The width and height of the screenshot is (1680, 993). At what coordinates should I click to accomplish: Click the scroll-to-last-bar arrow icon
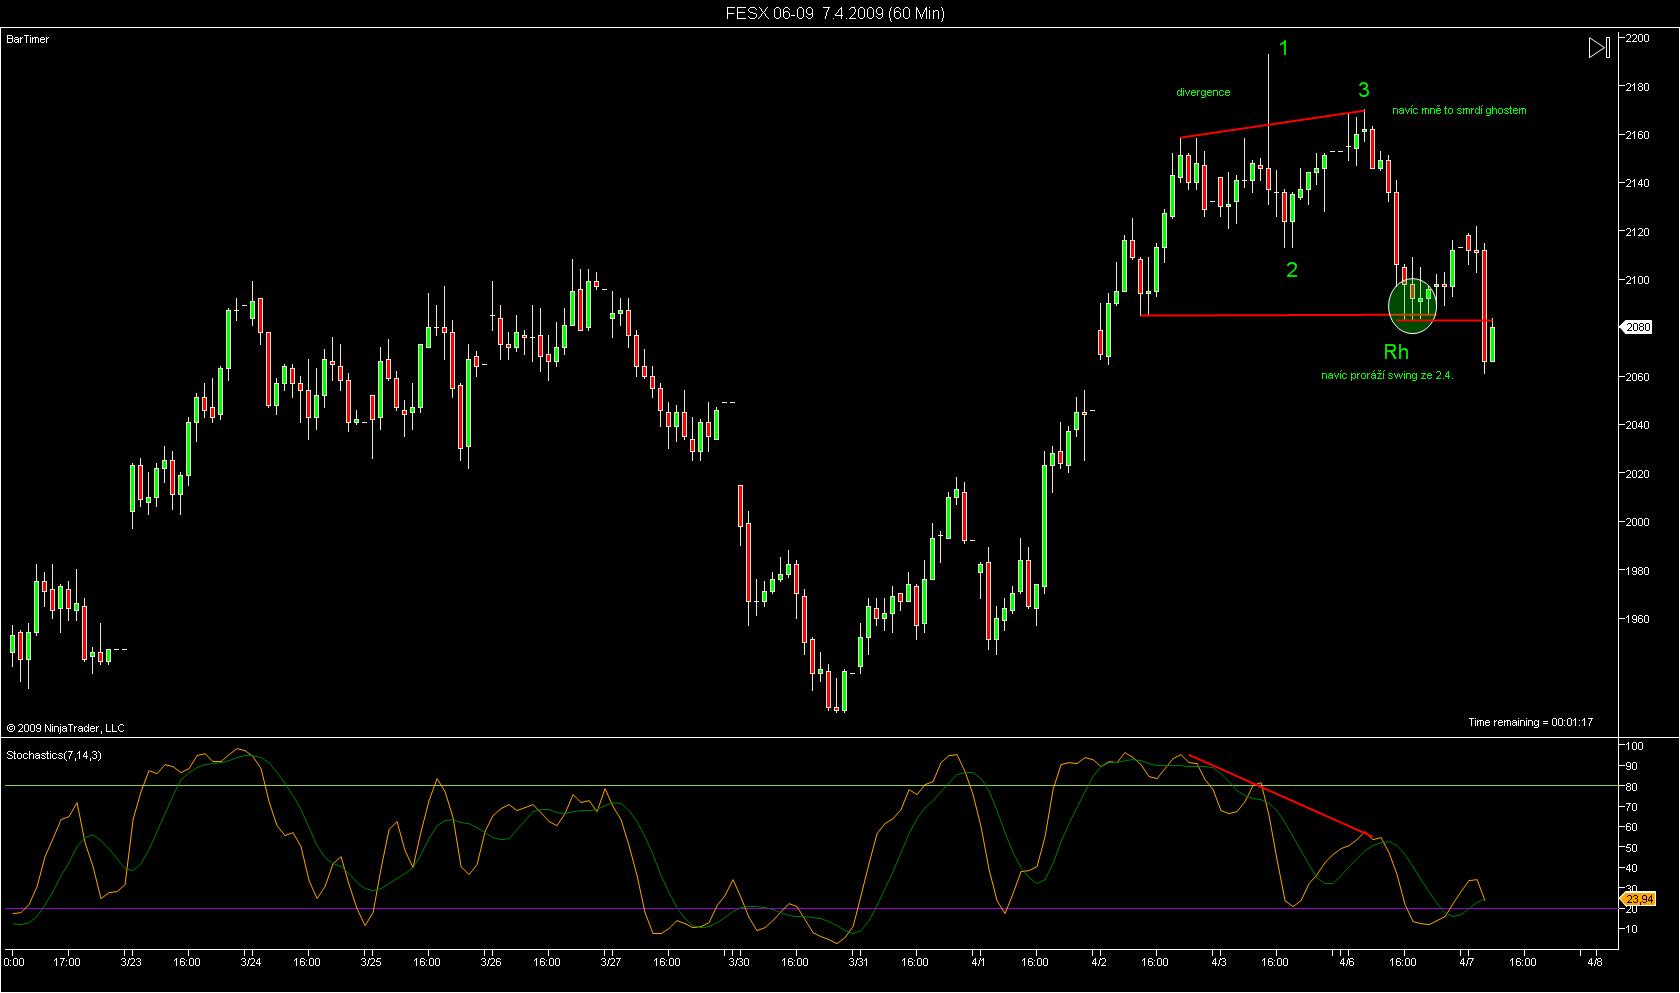coord(1599,47)
